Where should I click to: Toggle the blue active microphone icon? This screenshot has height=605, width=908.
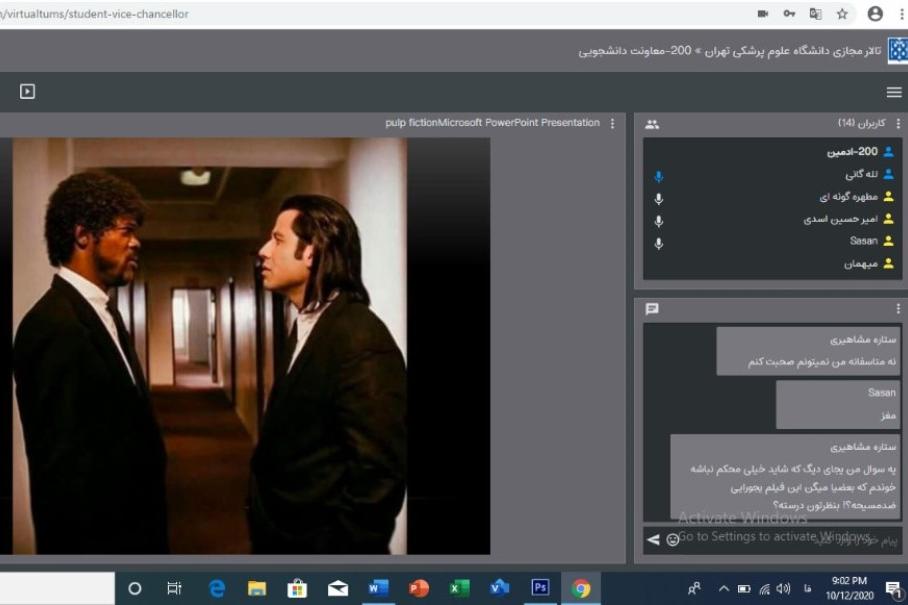tap(658, 176)
